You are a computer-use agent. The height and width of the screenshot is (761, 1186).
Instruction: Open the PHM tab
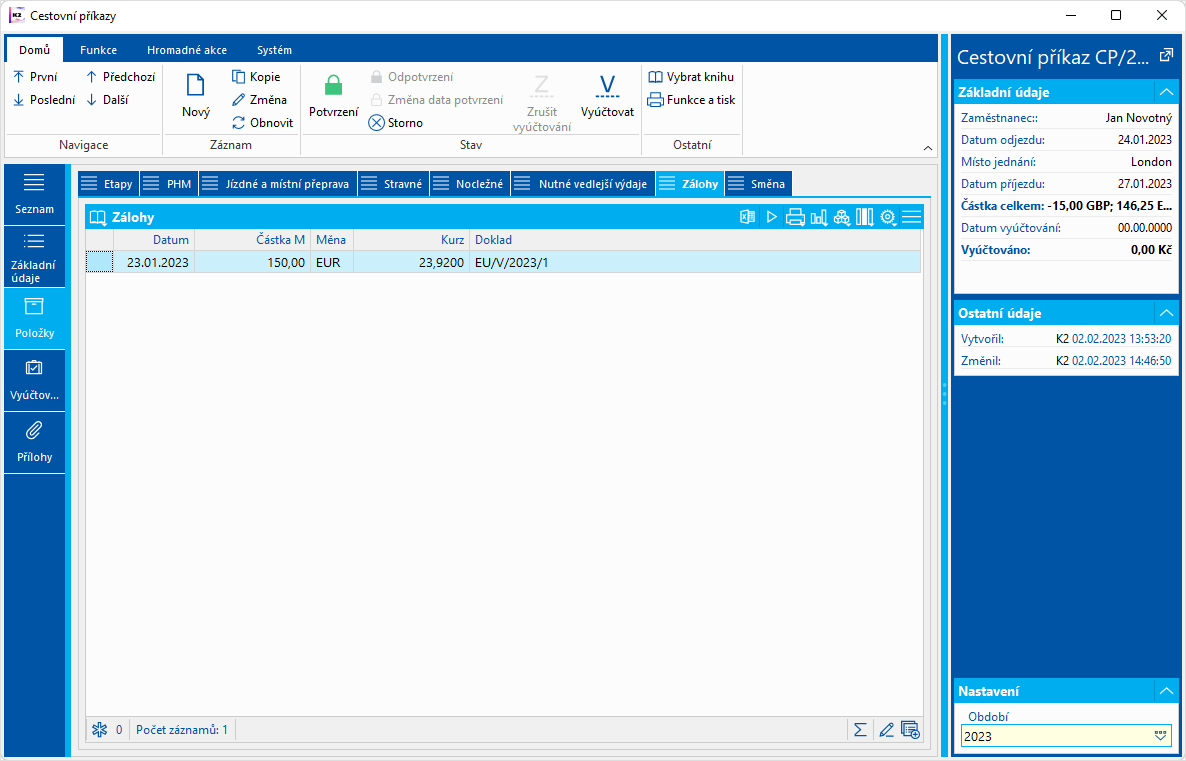coord(169,184)
